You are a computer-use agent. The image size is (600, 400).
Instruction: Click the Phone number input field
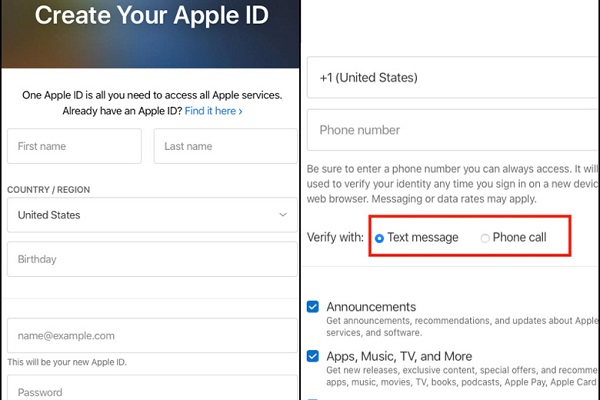(x=452, y=130)
